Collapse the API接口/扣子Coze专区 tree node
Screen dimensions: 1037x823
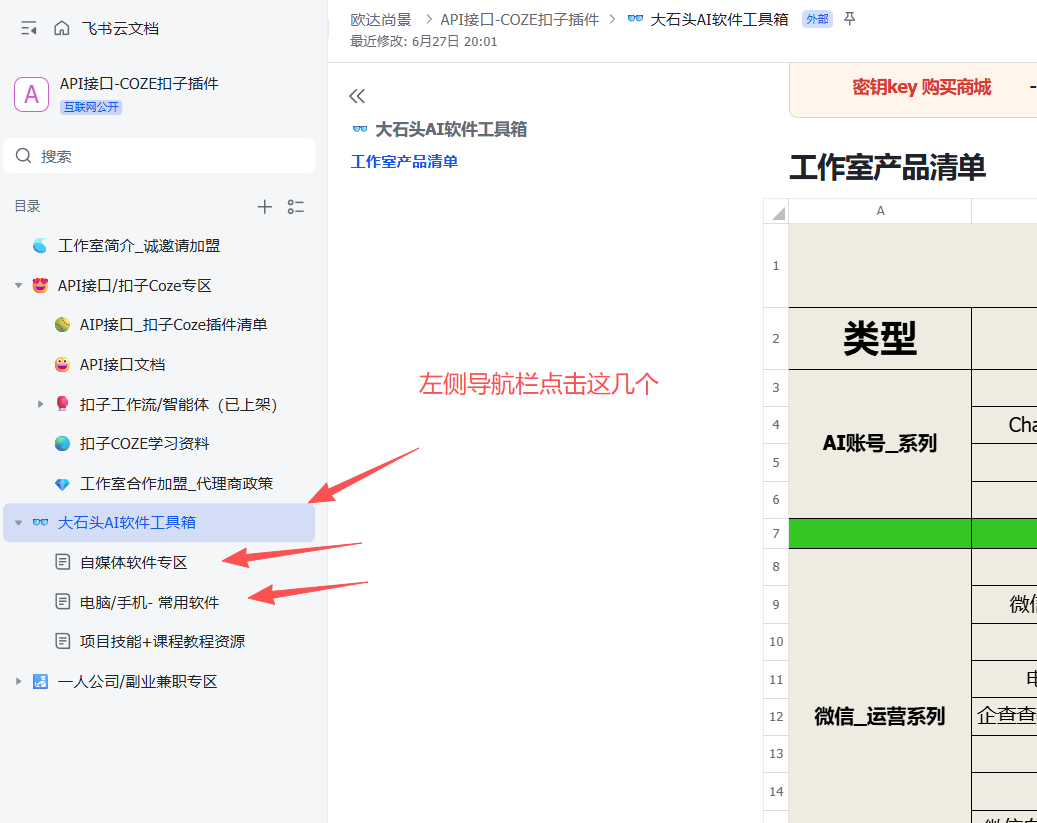click(18, 286)
